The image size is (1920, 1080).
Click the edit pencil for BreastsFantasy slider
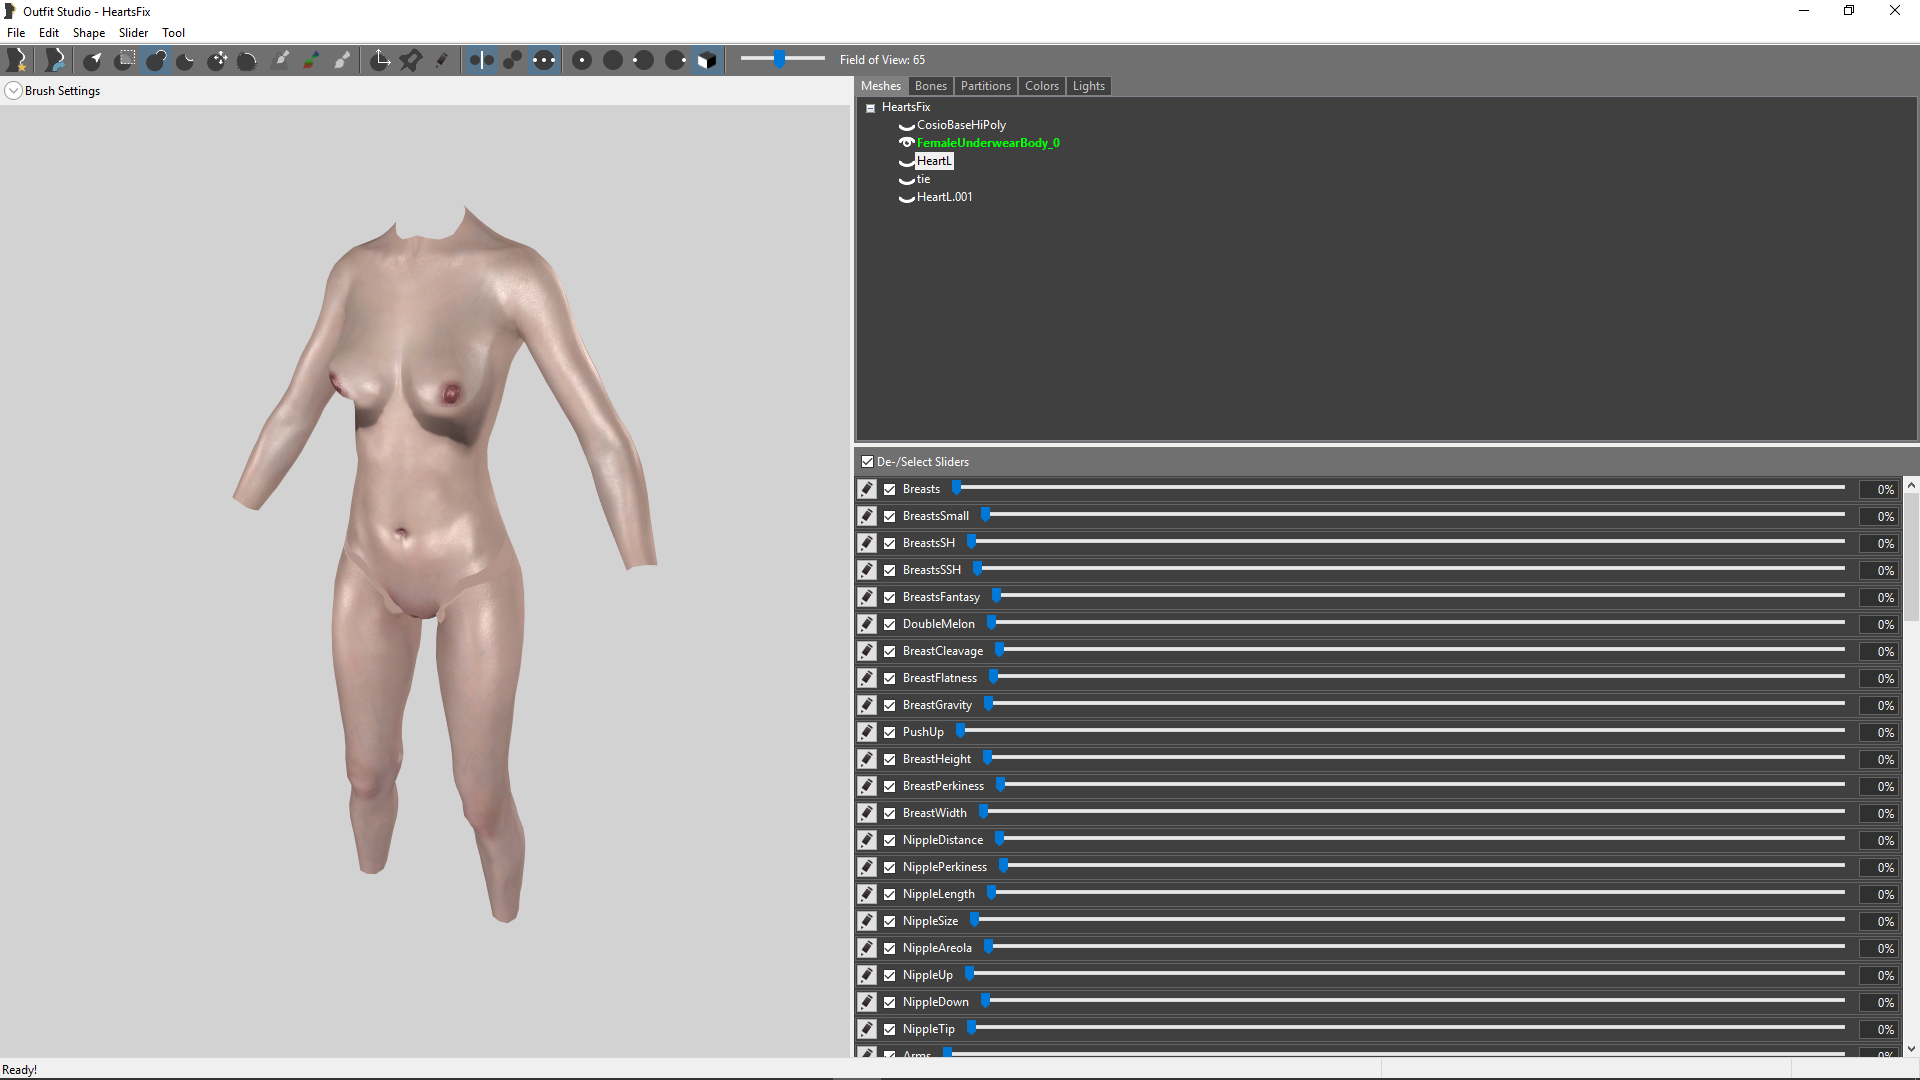click(867, 597)
